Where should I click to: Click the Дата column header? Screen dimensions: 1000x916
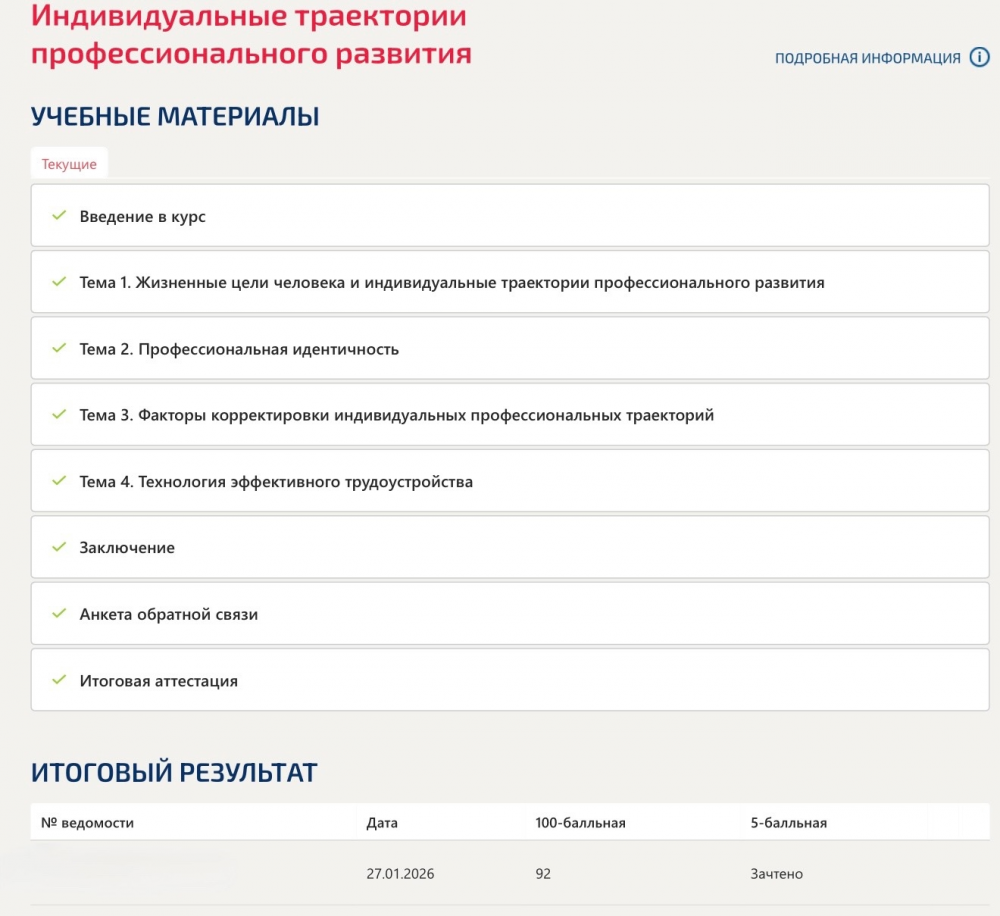point(382,823)
